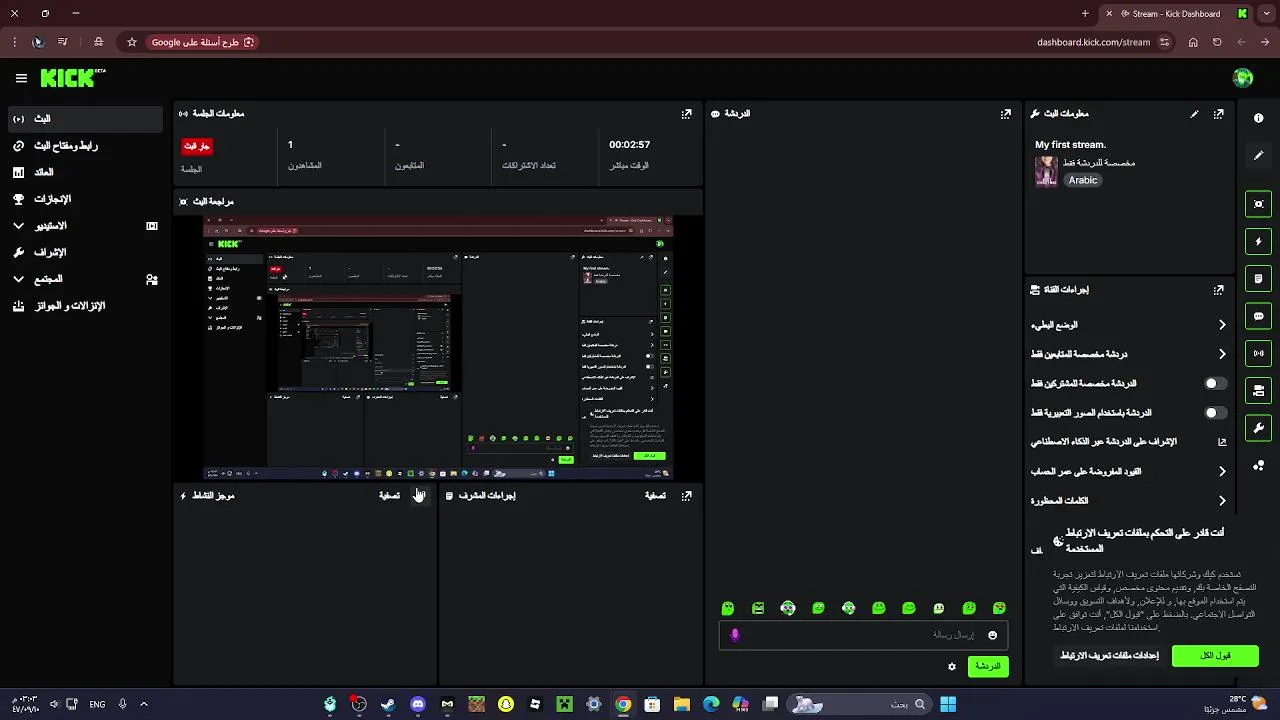Open cookie settings button
The image size is (1280, 720).
pos(1109,655)
